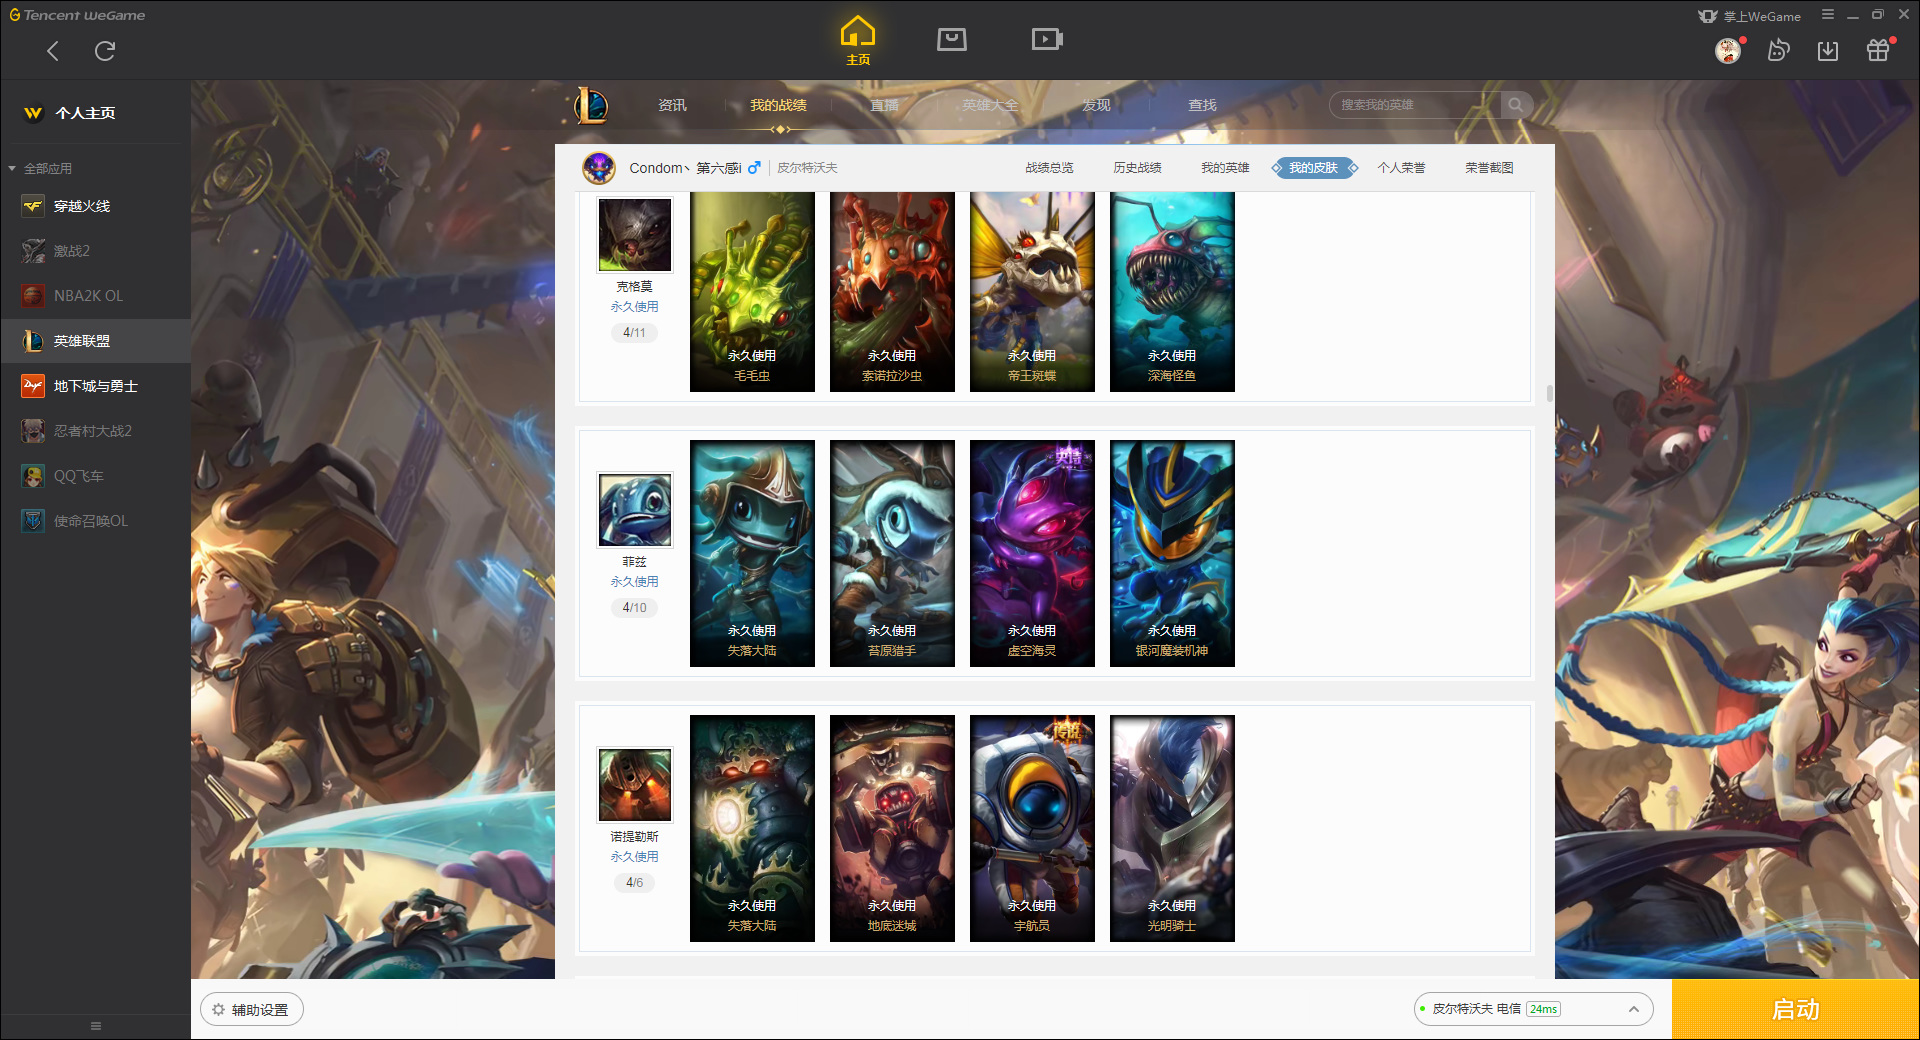Refresh the page with reload icon
This screenshot has height=1040, width=1920.
pos(105,51)
